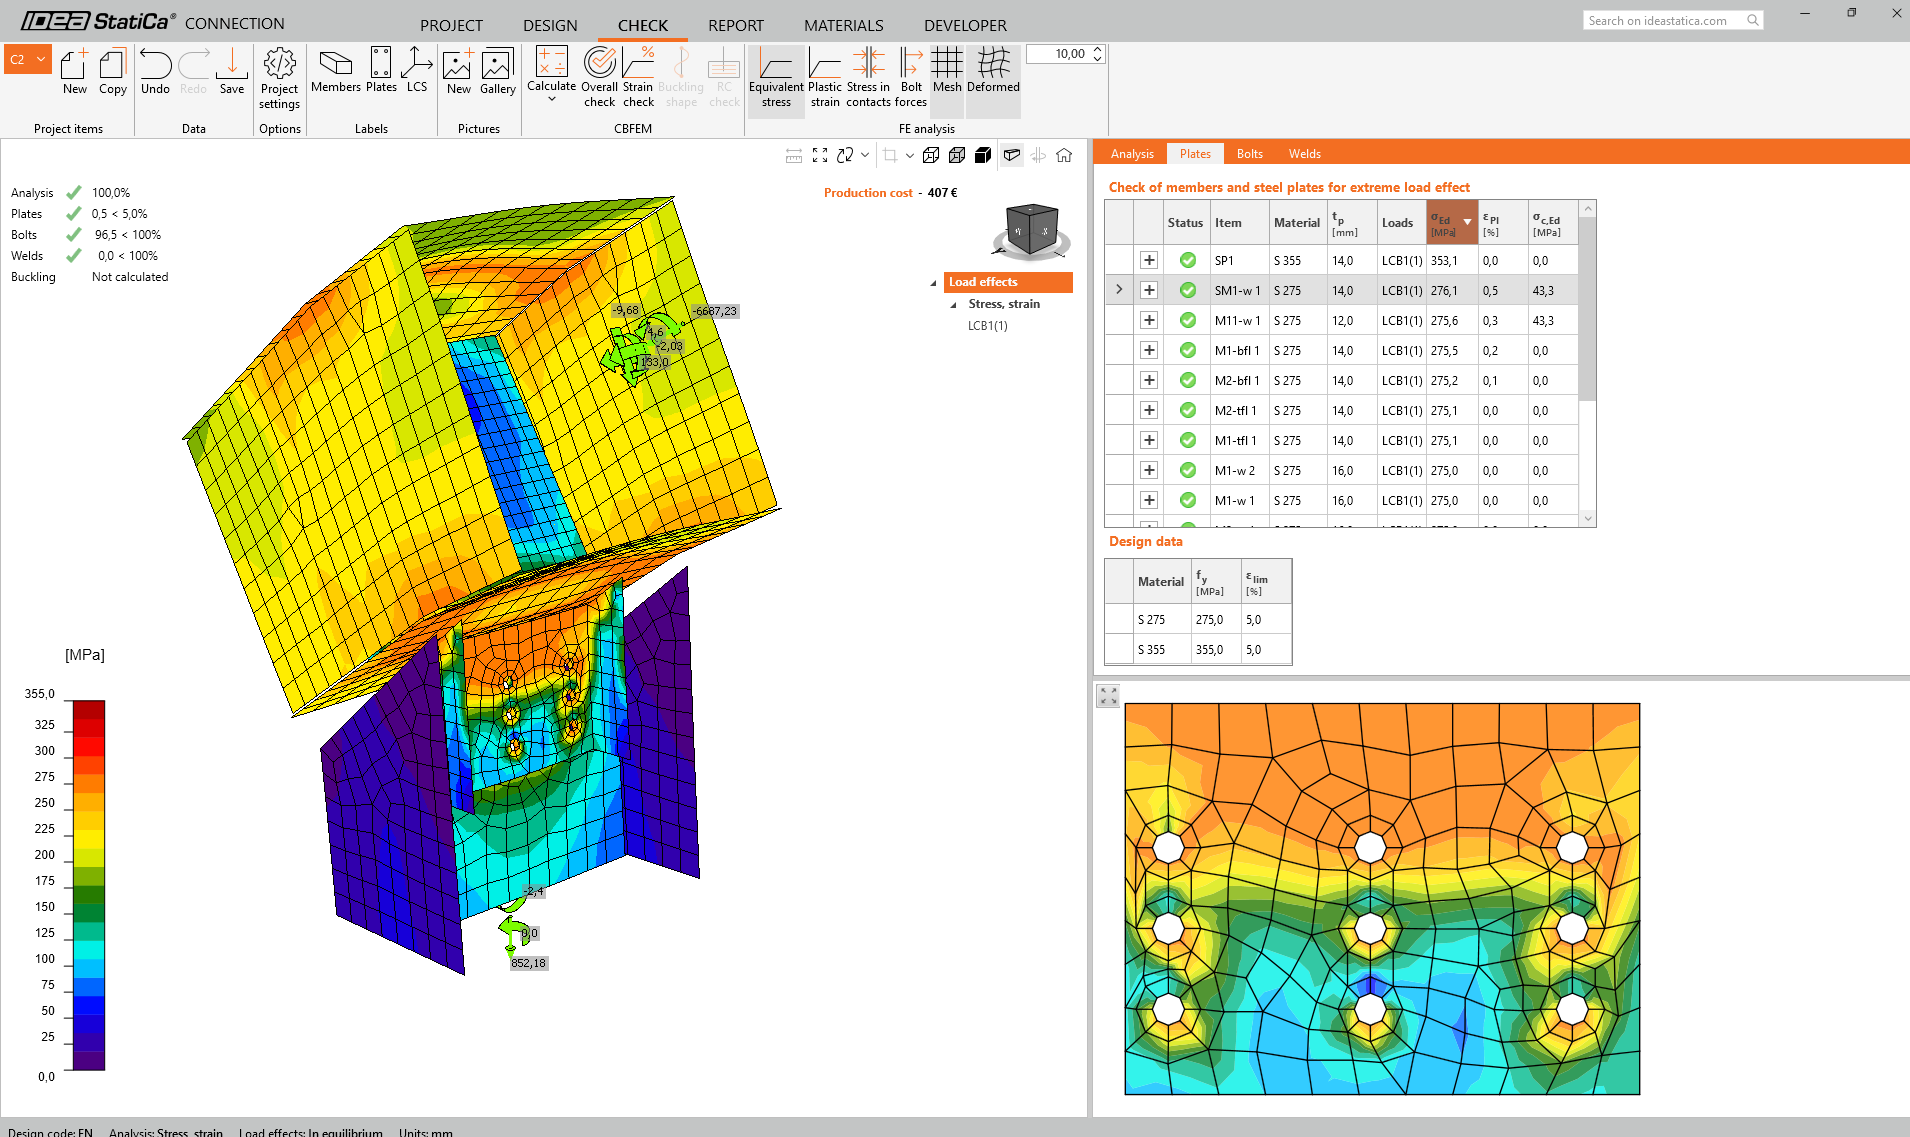Open the C2 project item dropdown
Viewport: 1910px width, 1137px height.
(x=41, y=59)
